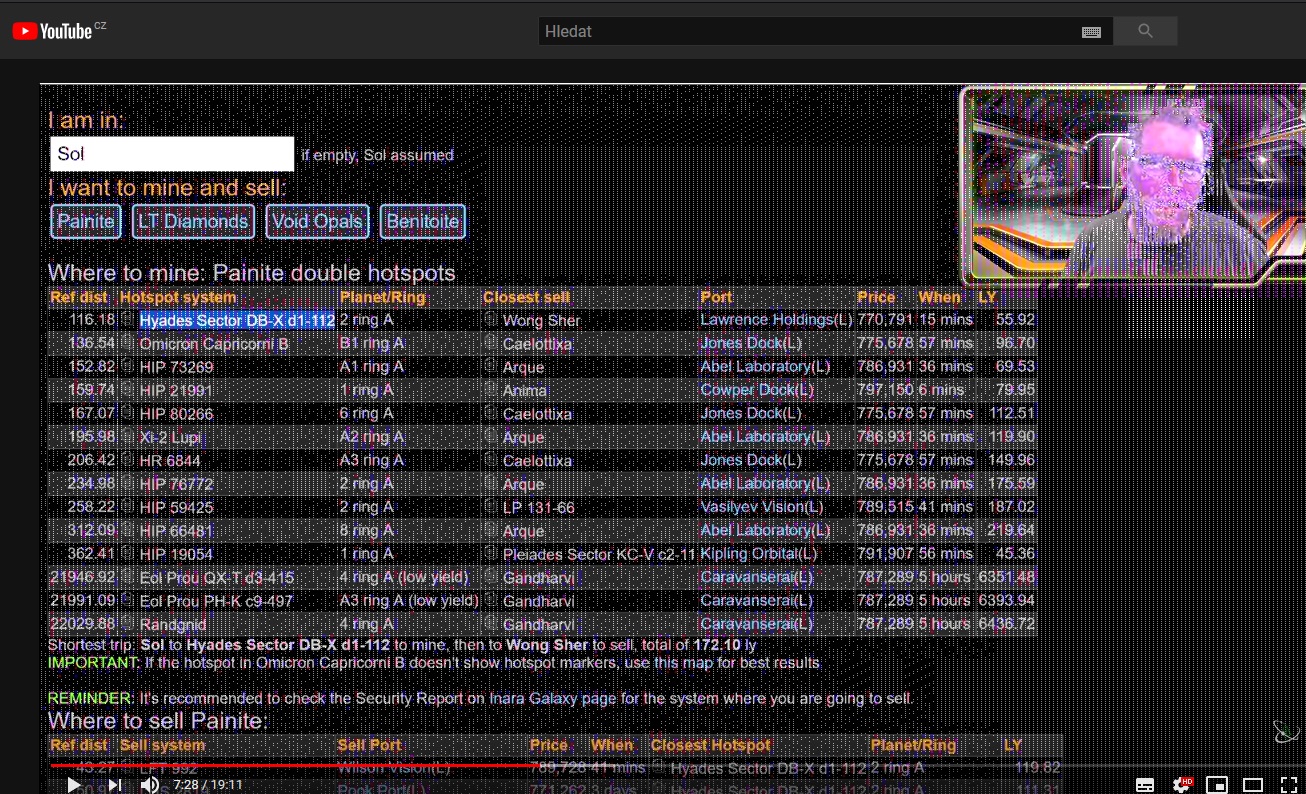Copy icon beside HIP 66481
1306x794 pixels.
click(127, 530)
